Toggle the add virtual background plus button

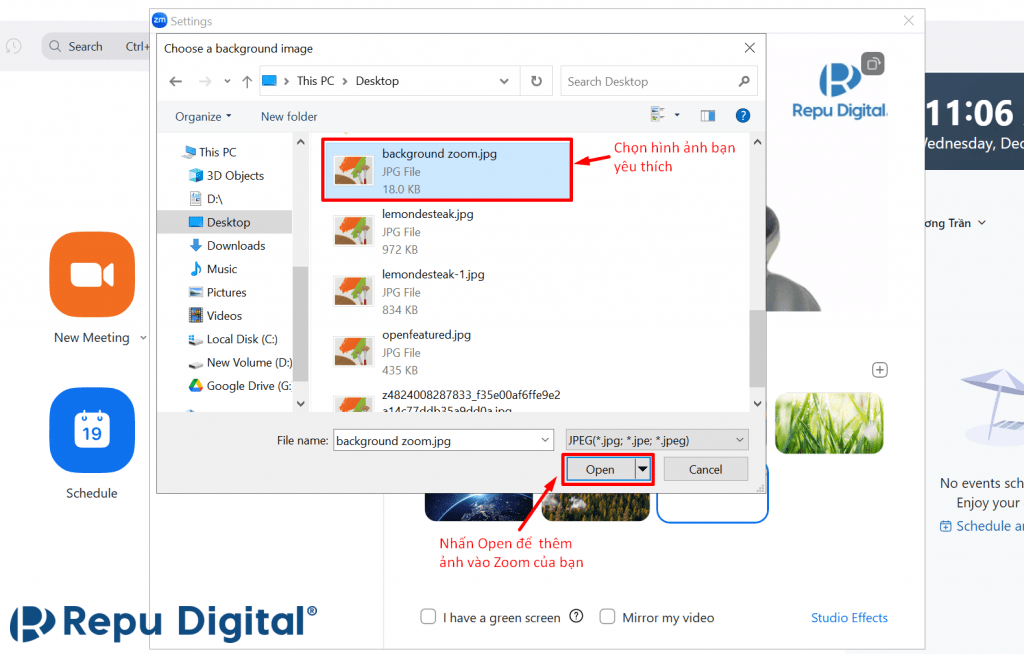[880, 370]
